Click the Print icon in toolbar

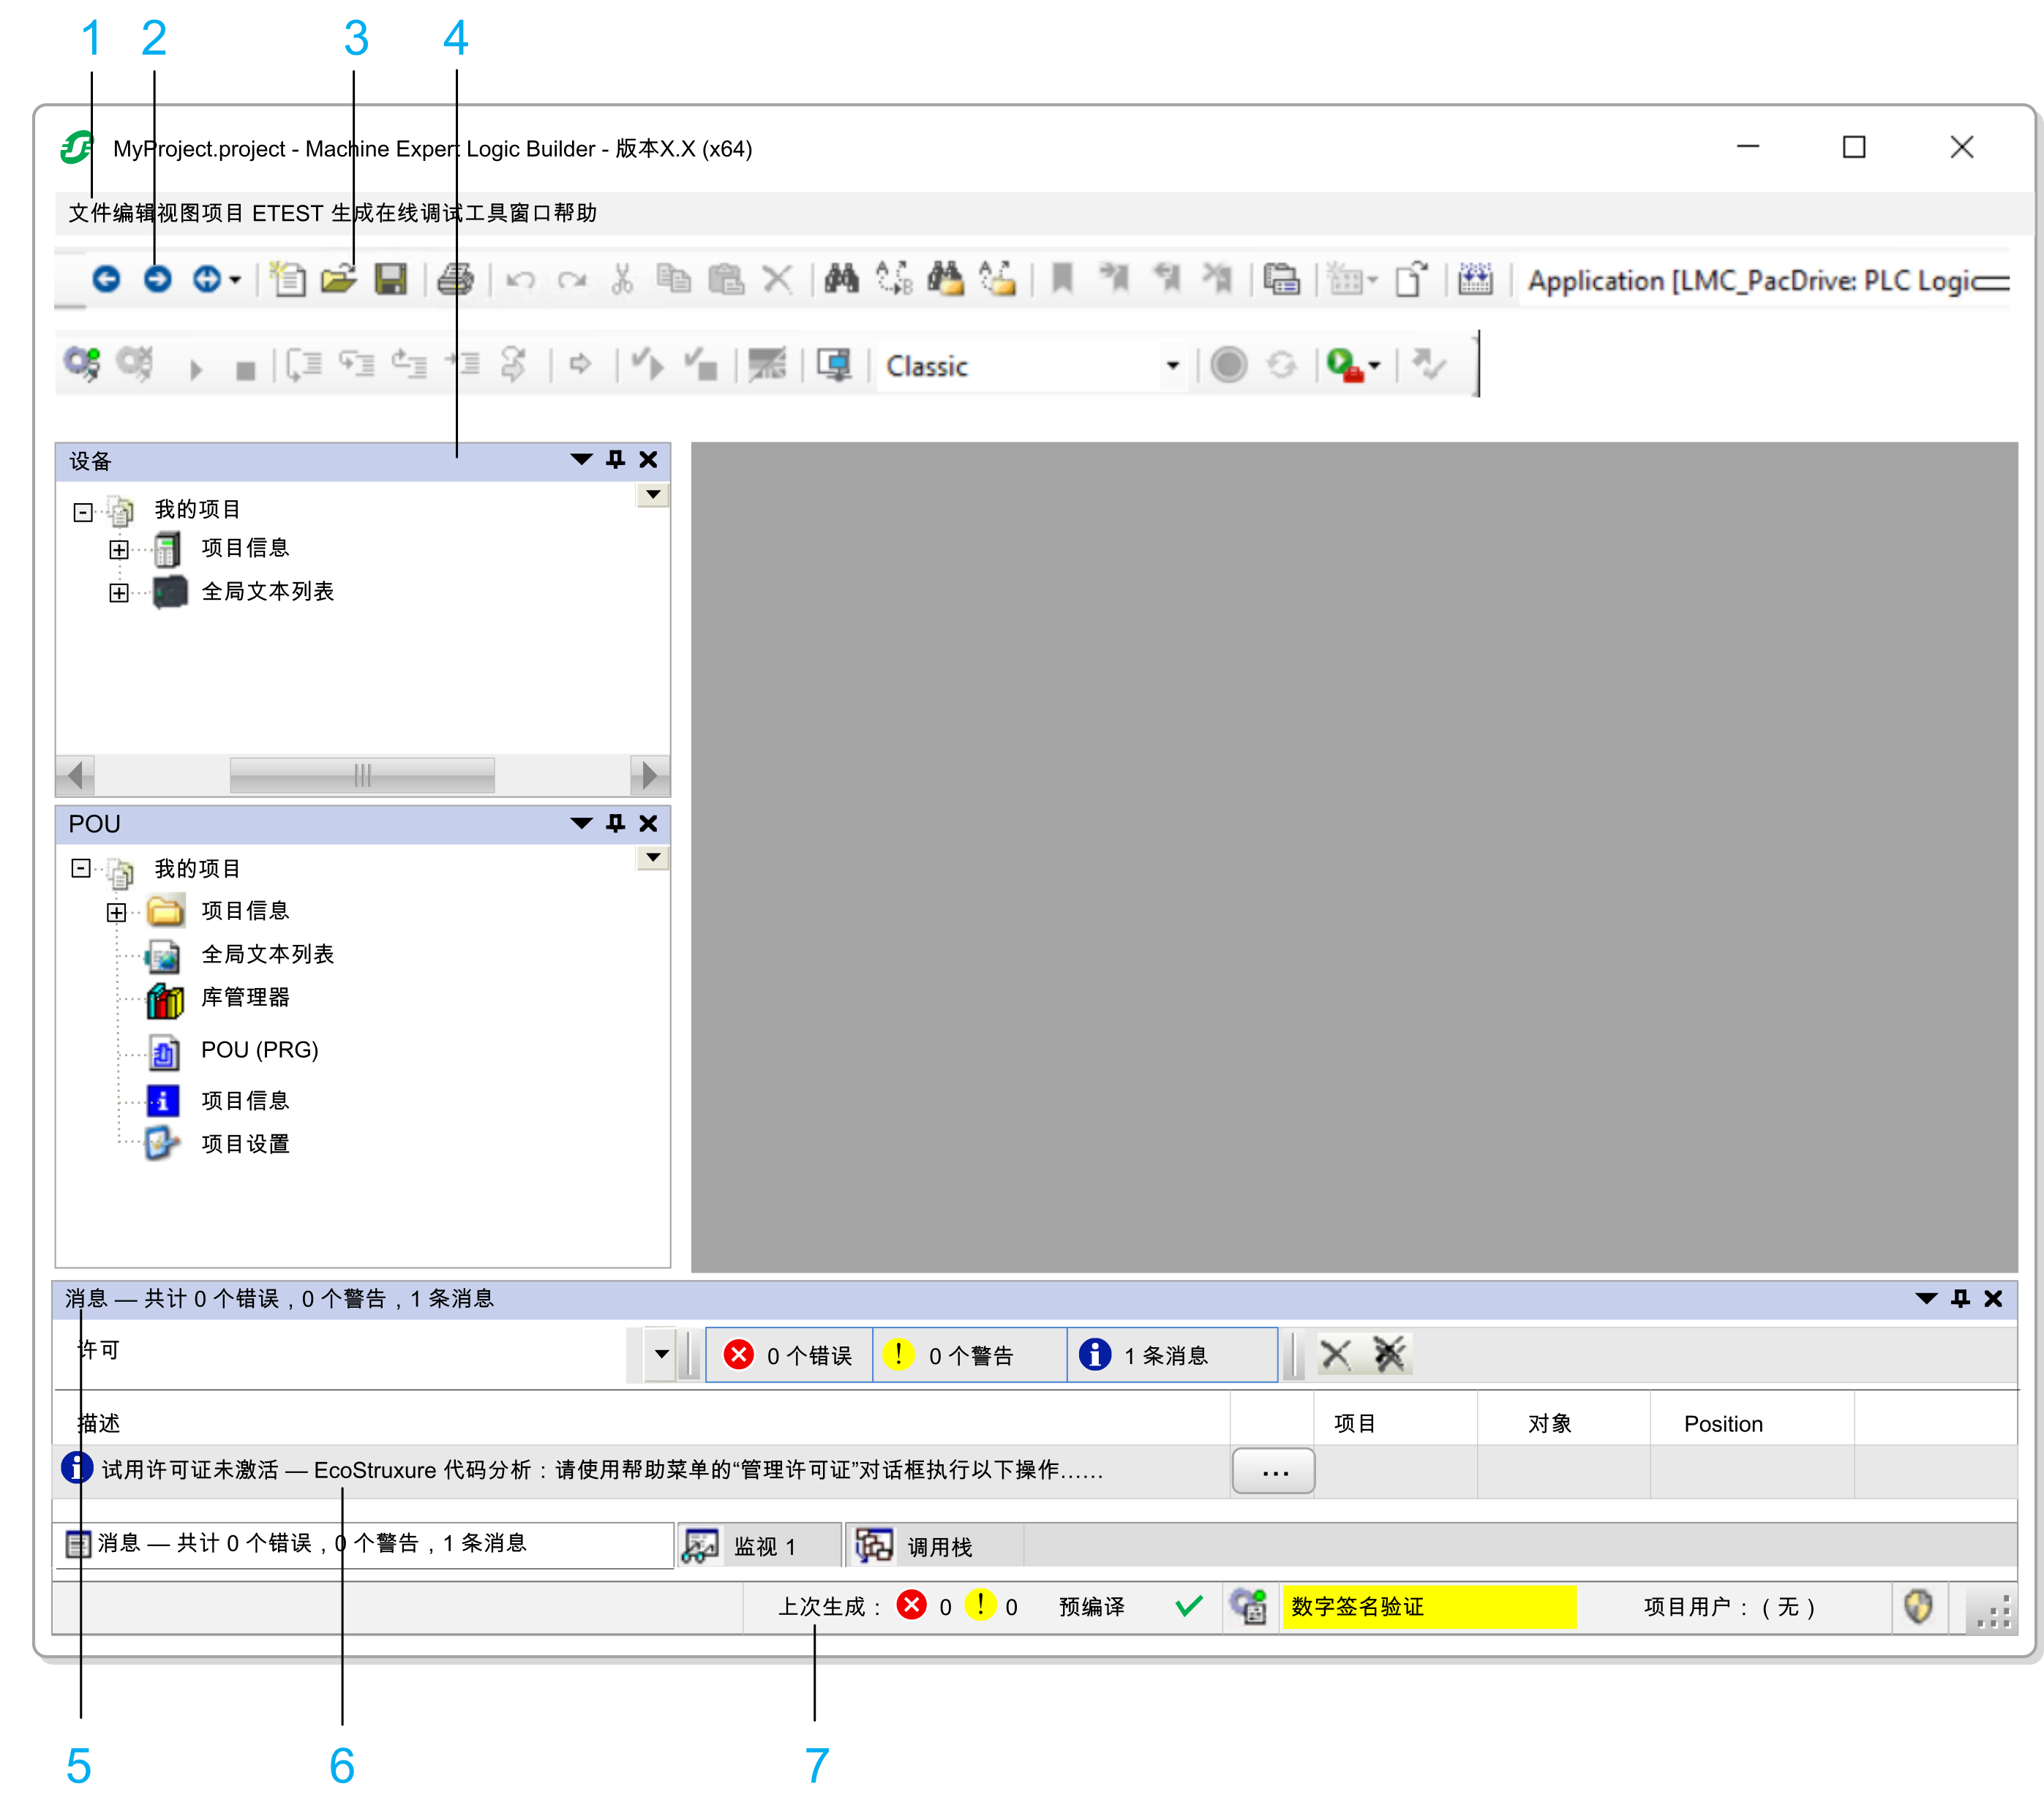pos(455,279)
